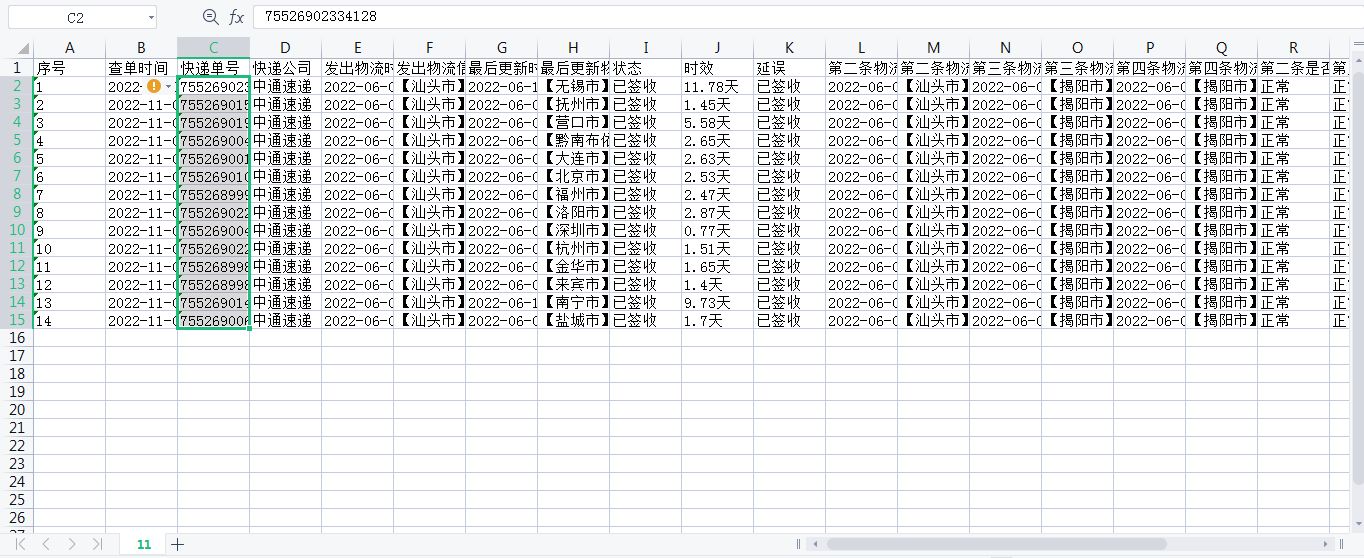Click the 【营口市】 cell
Screen dimensions: 1364x558
pos(573,122)
